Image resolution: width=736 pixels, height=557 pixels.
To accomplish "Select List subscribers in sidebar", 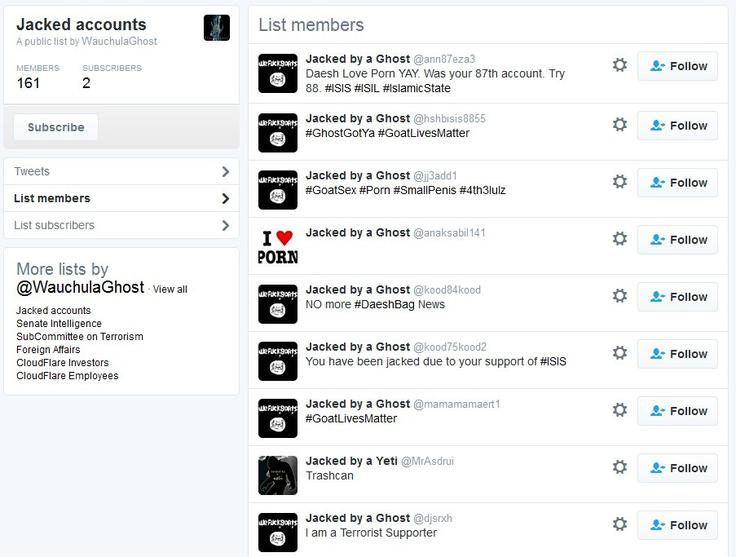I will point(122,225).
